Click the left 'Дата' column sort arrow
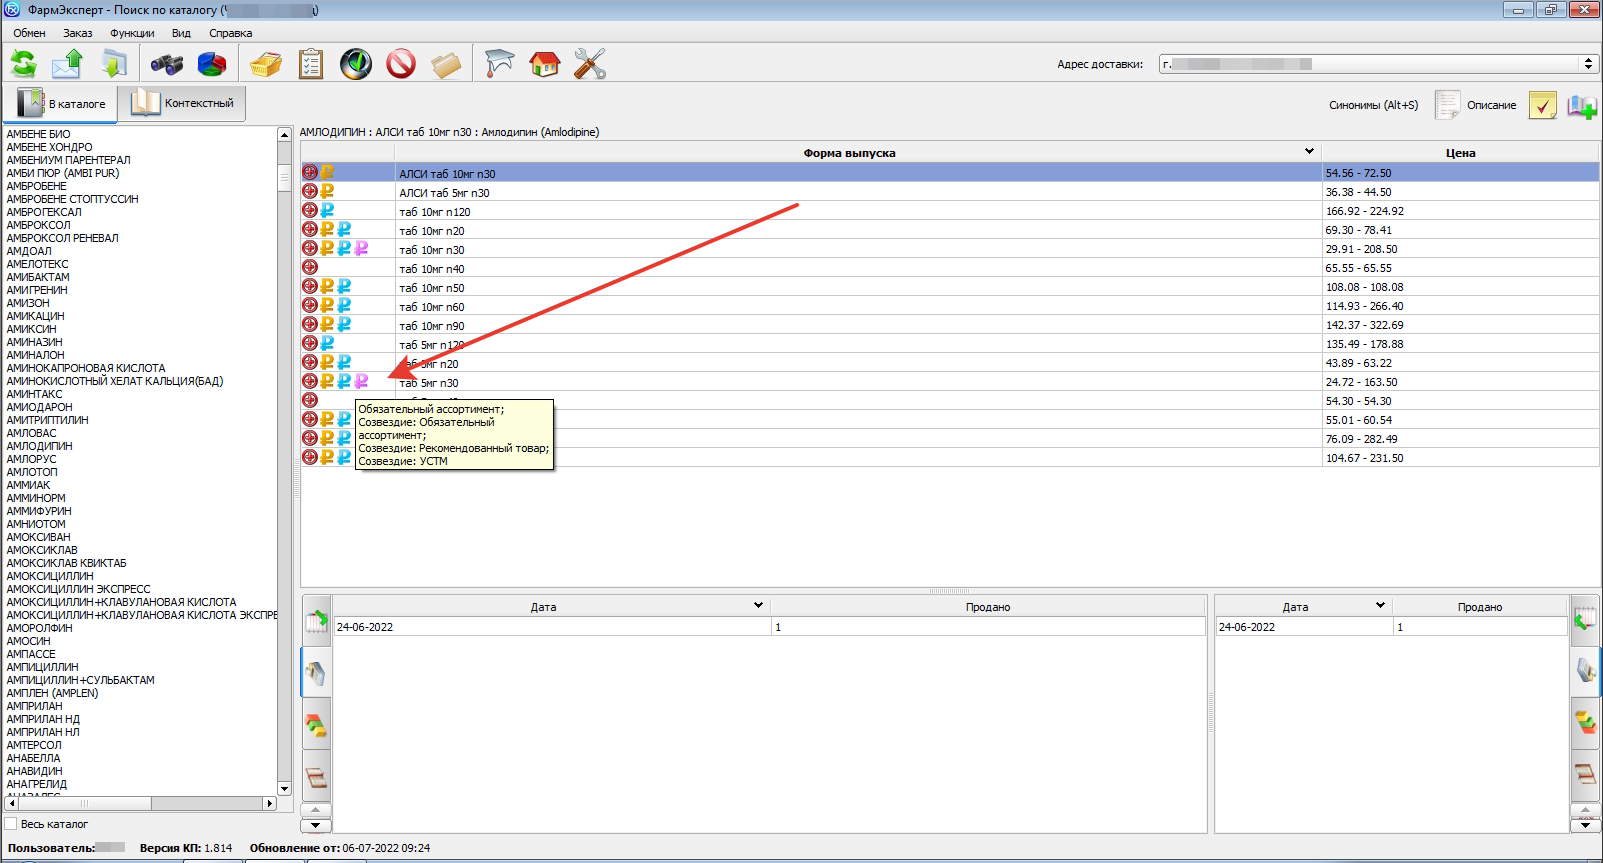Viewport: 1603px width, 863px height. (758, 606)
